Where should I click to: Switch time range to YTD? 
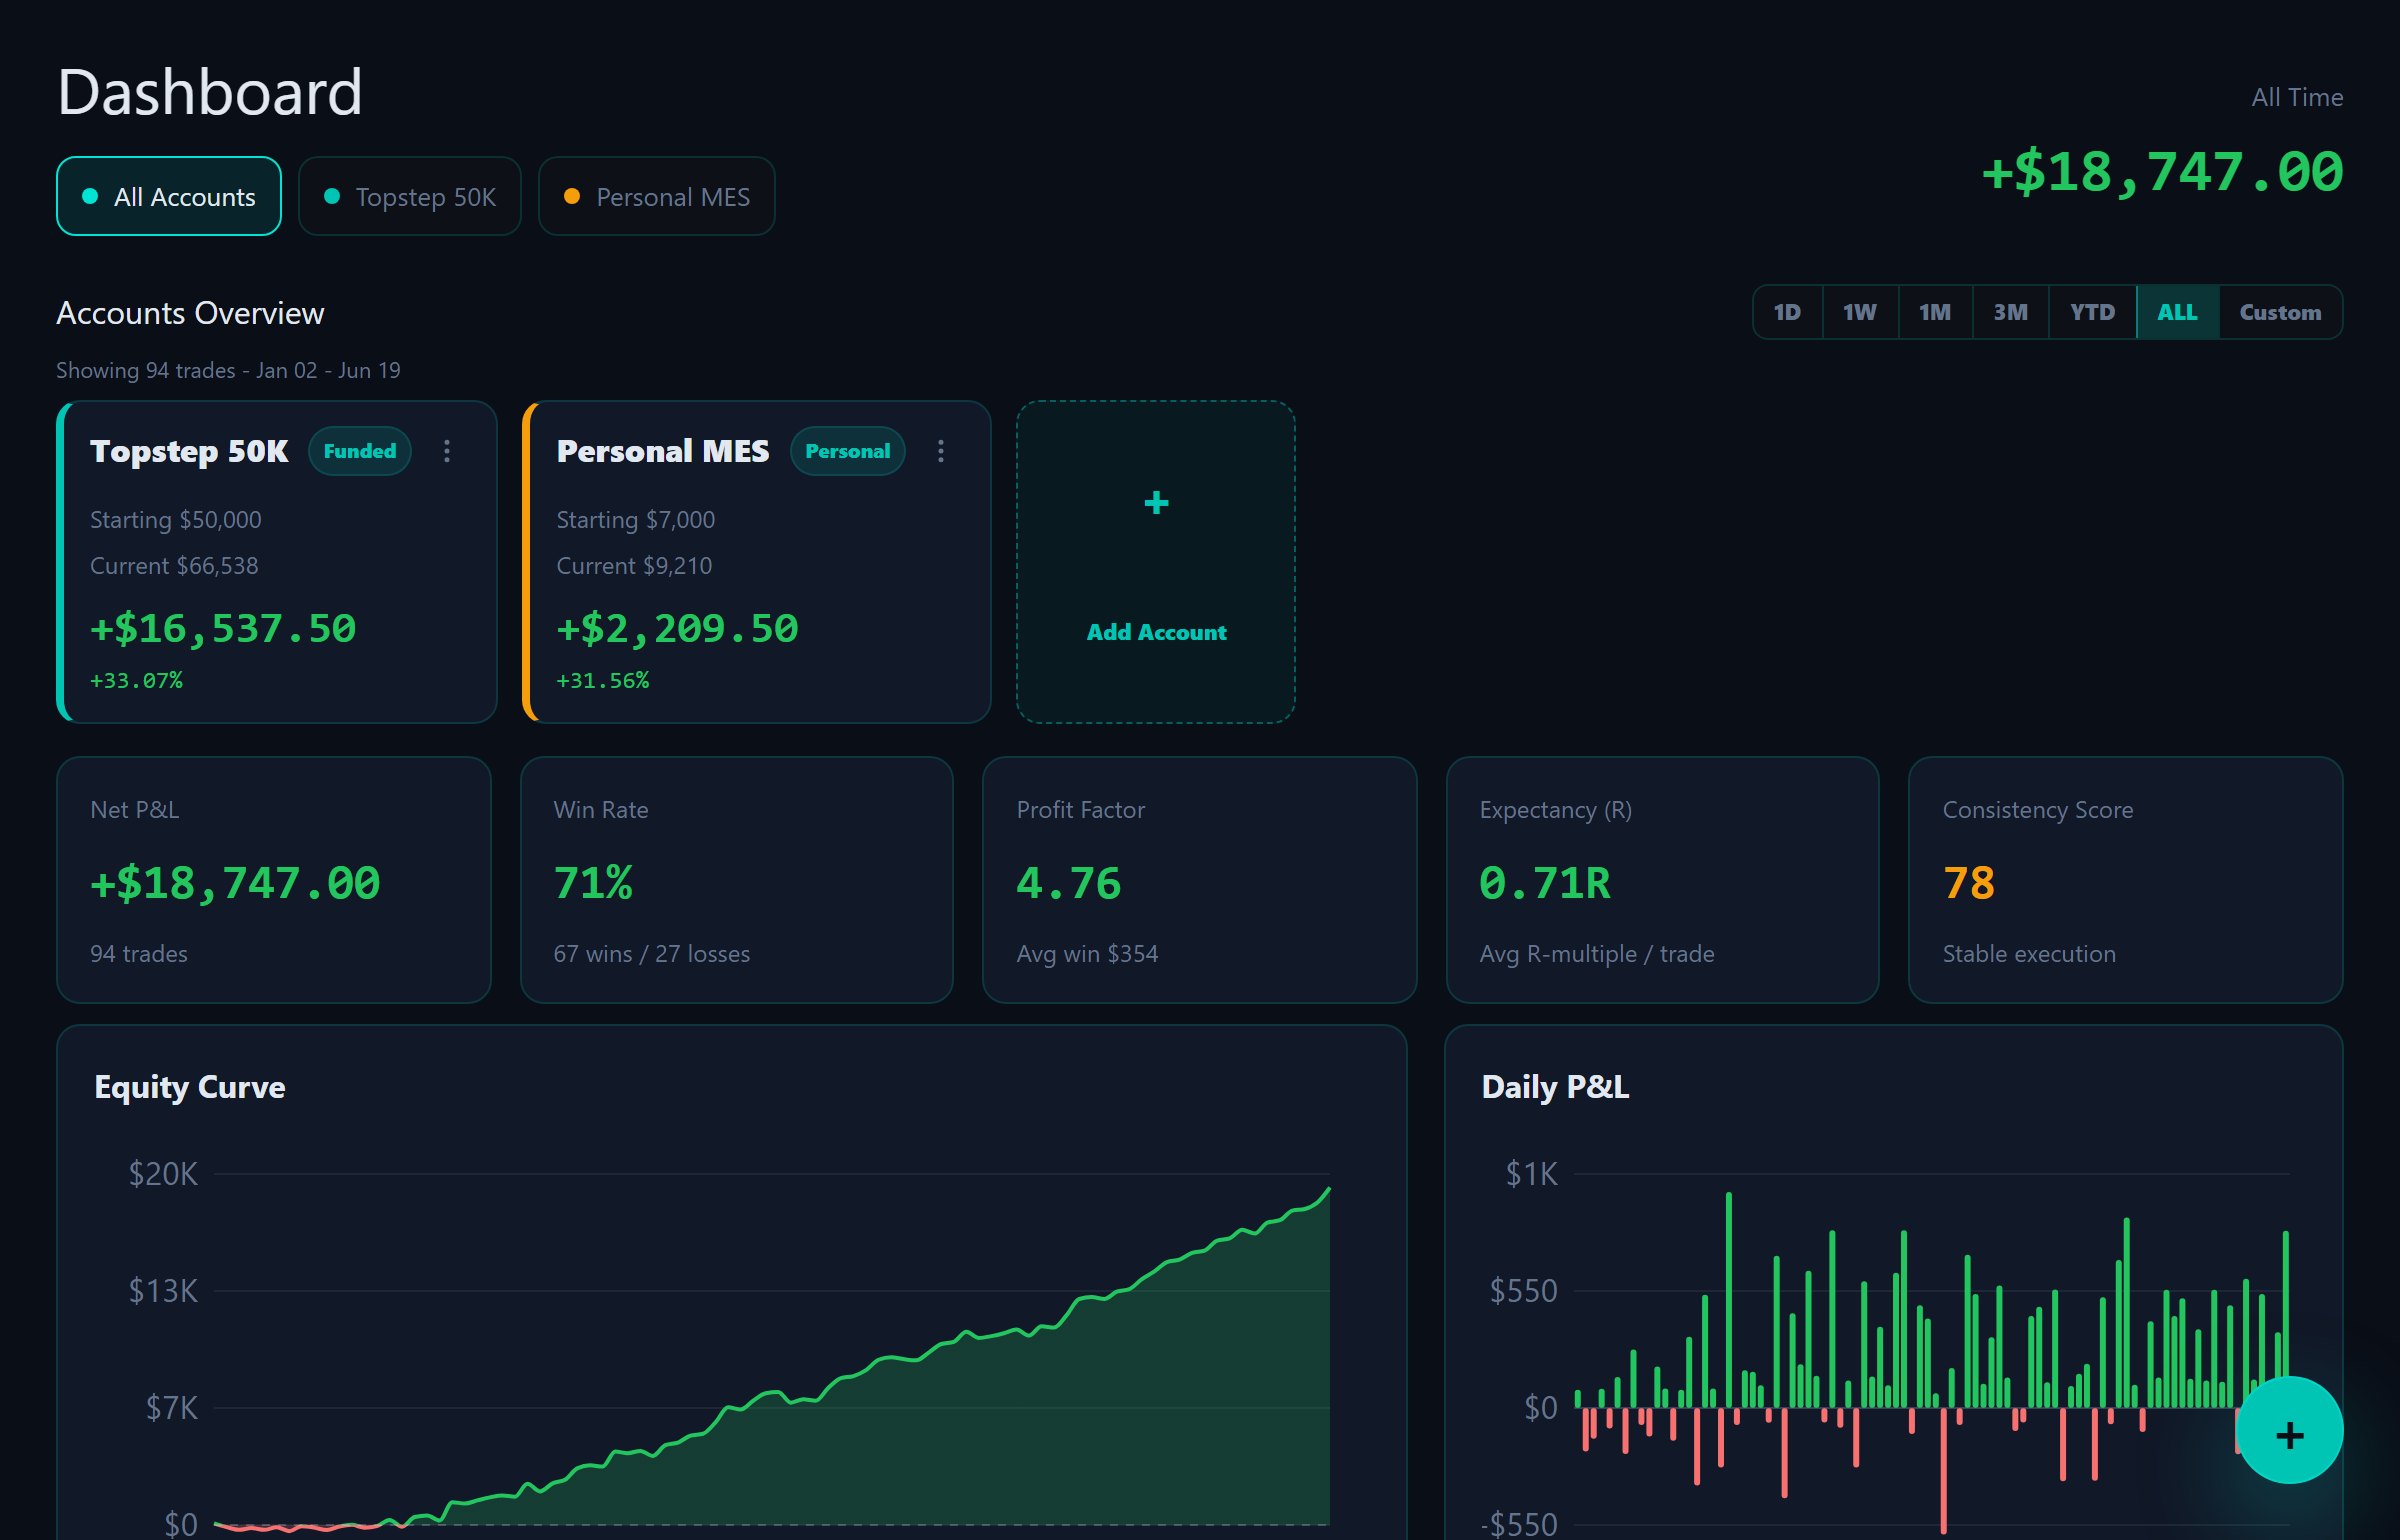pos(2092,312)
